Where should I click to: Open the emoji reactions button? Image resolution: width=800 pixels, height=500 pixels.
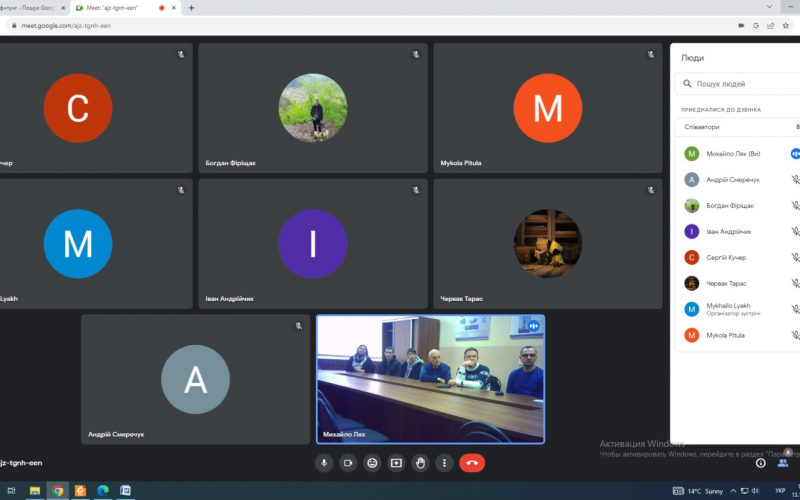pos(372,463)
